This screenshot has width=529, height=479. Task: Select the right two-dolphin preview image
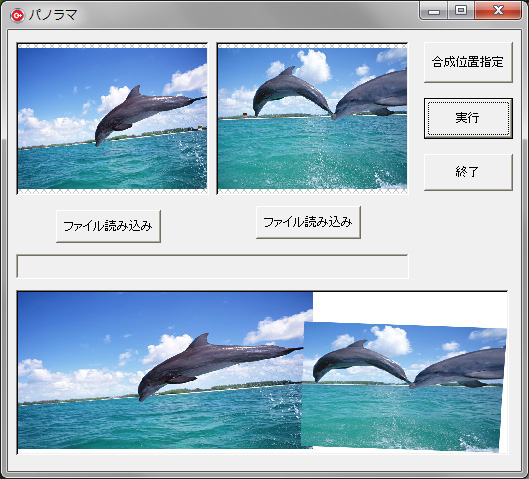312,118
